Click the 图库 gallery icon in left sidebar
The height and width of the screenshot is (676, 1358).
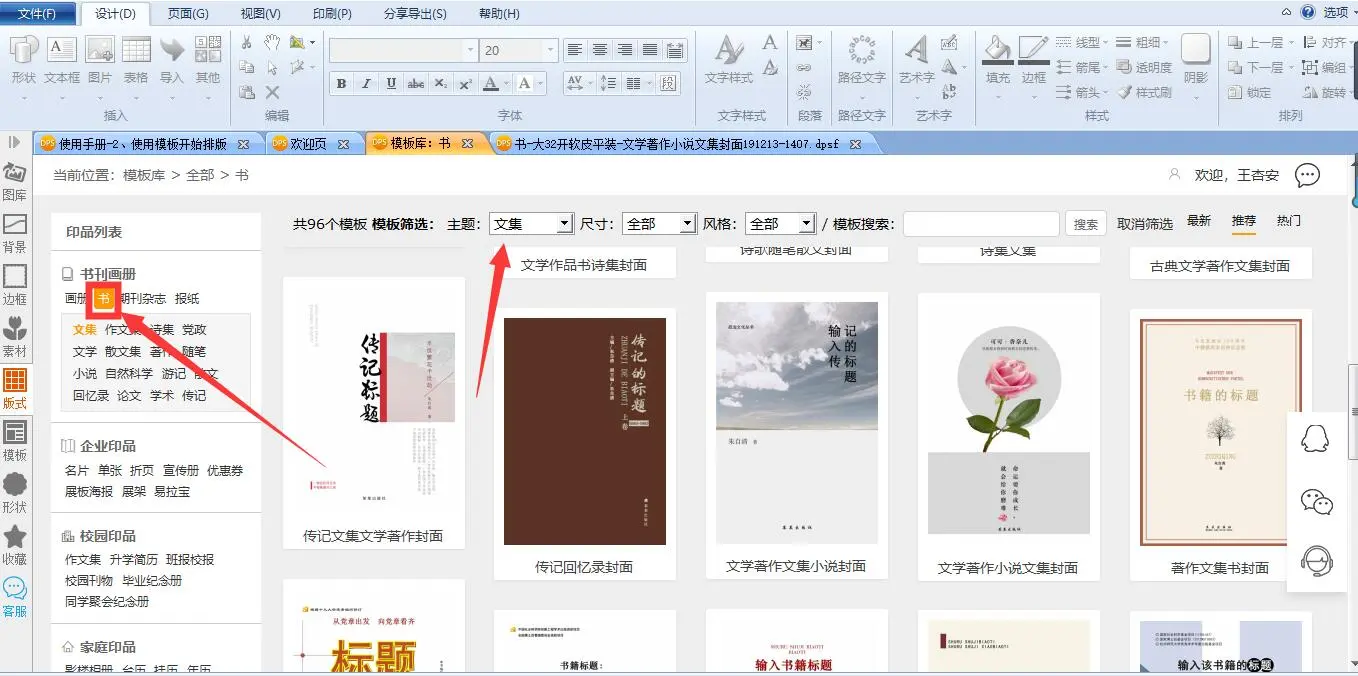click(15, 173)
